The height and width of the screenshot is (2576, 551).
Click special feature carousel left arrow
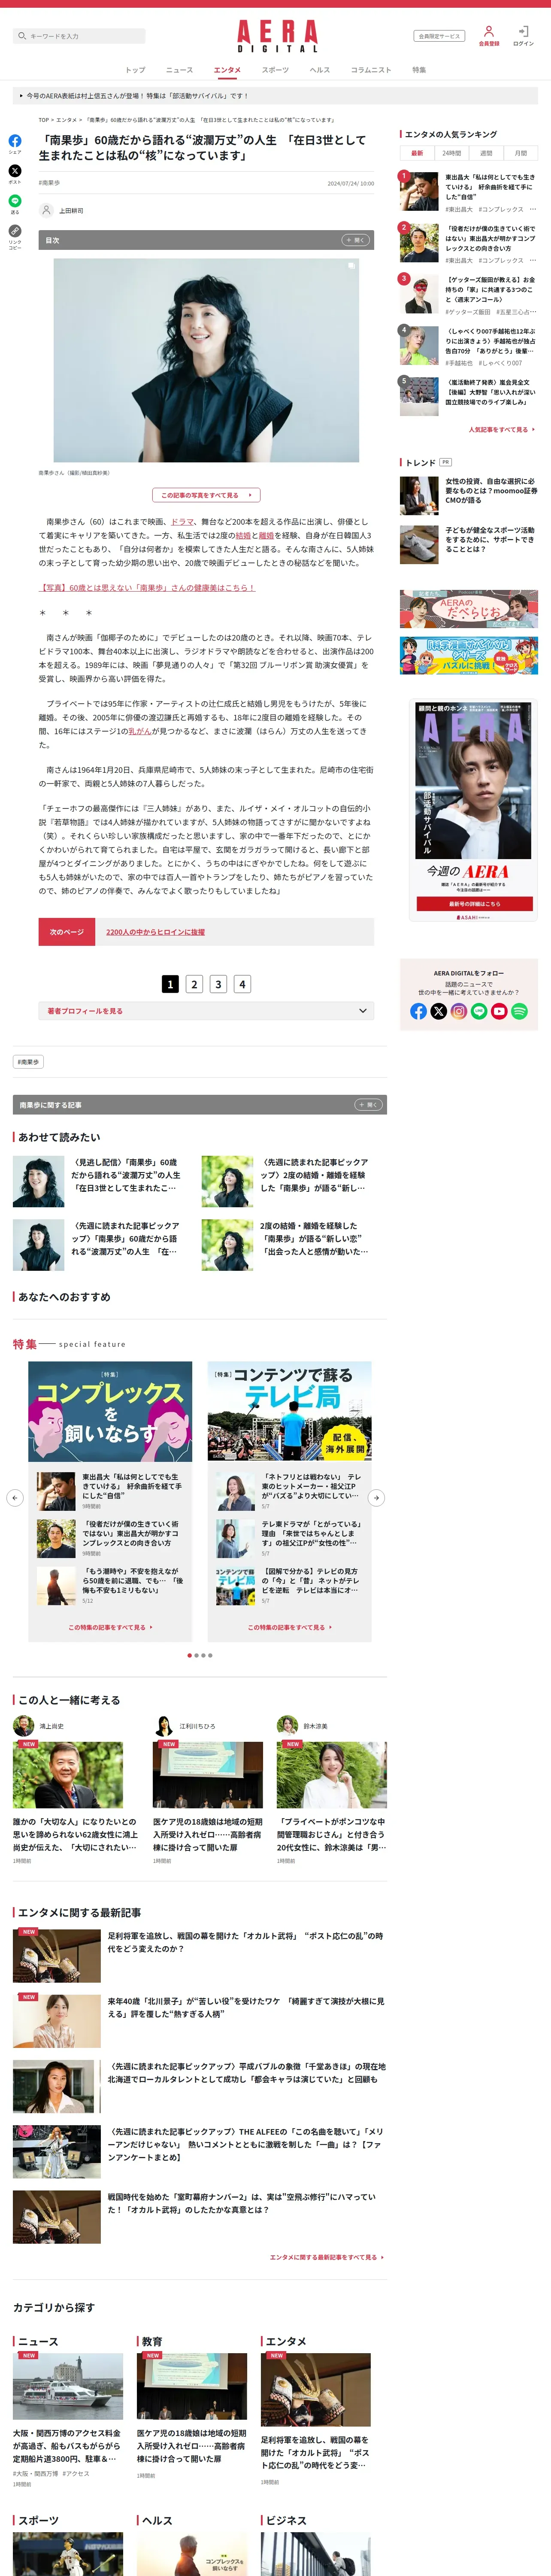pos(14,1497)
